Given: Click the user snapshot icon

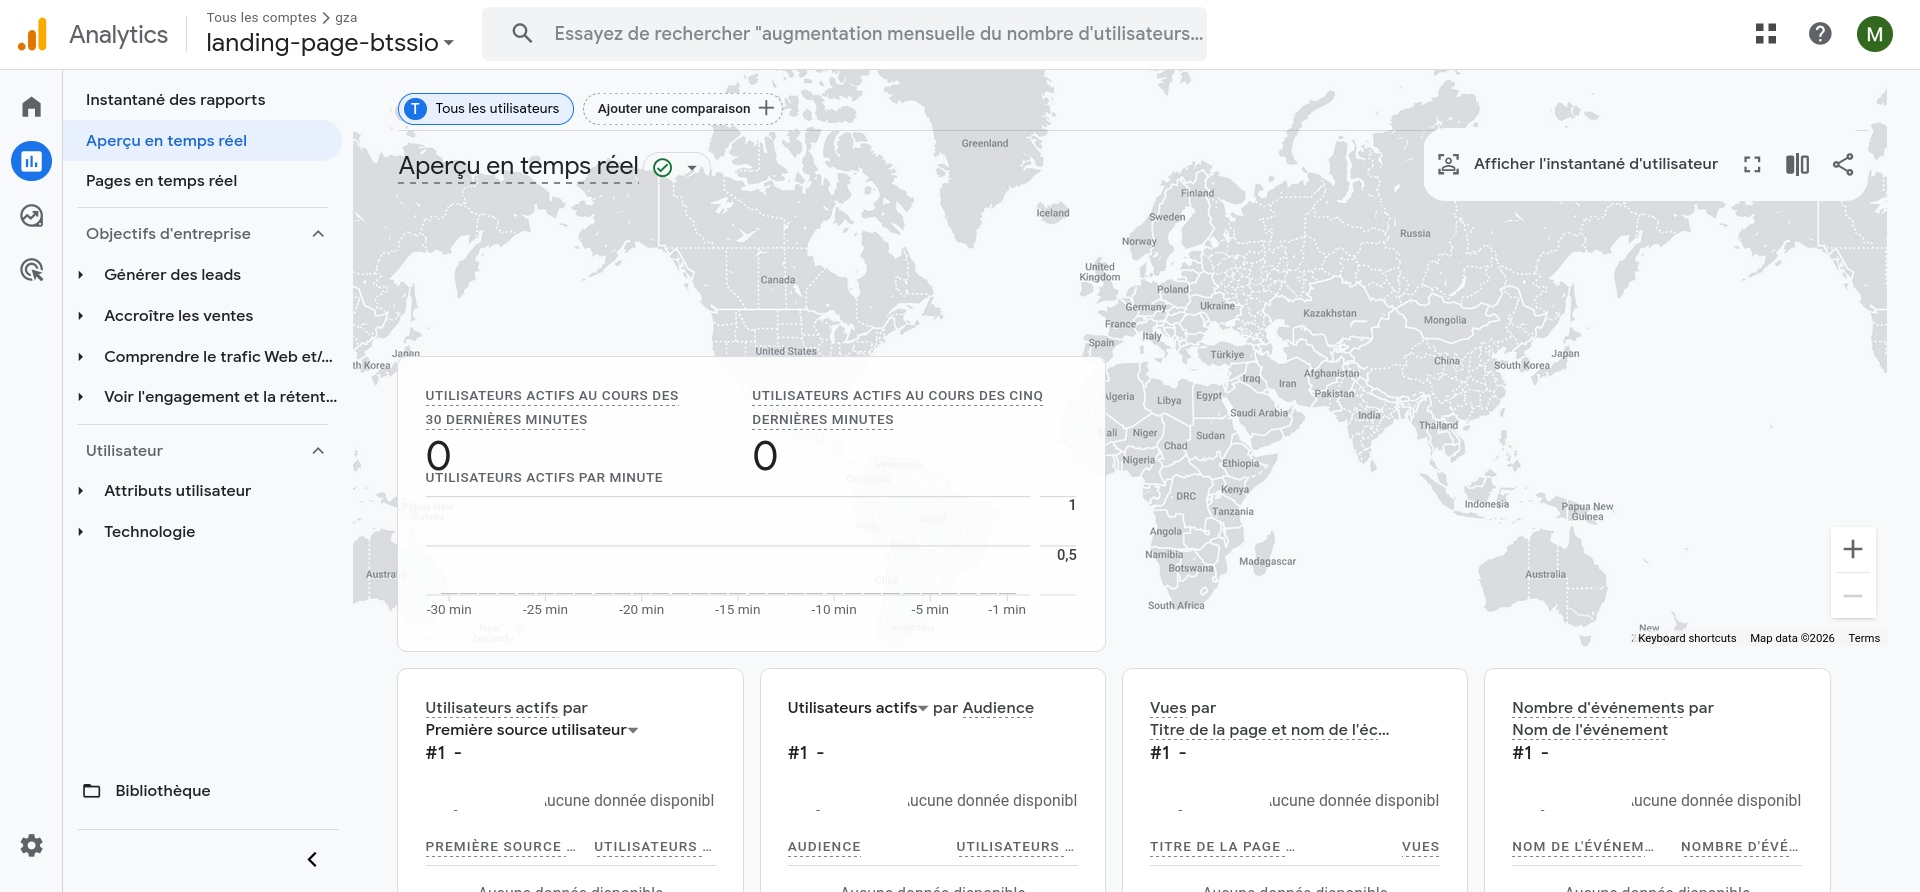Looking at the screenshot, I should click(1448, 164).
